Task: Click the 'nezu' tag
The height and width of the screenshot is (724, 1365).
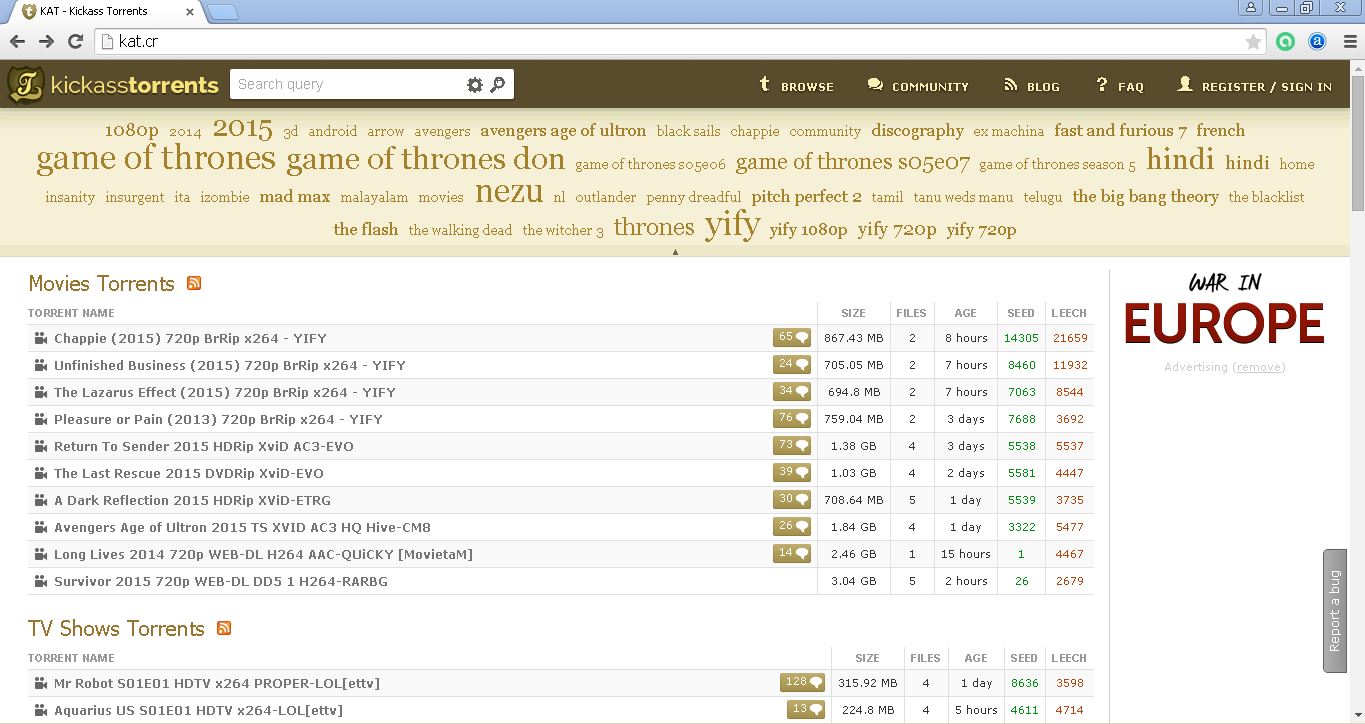Action: pos(509,192)
